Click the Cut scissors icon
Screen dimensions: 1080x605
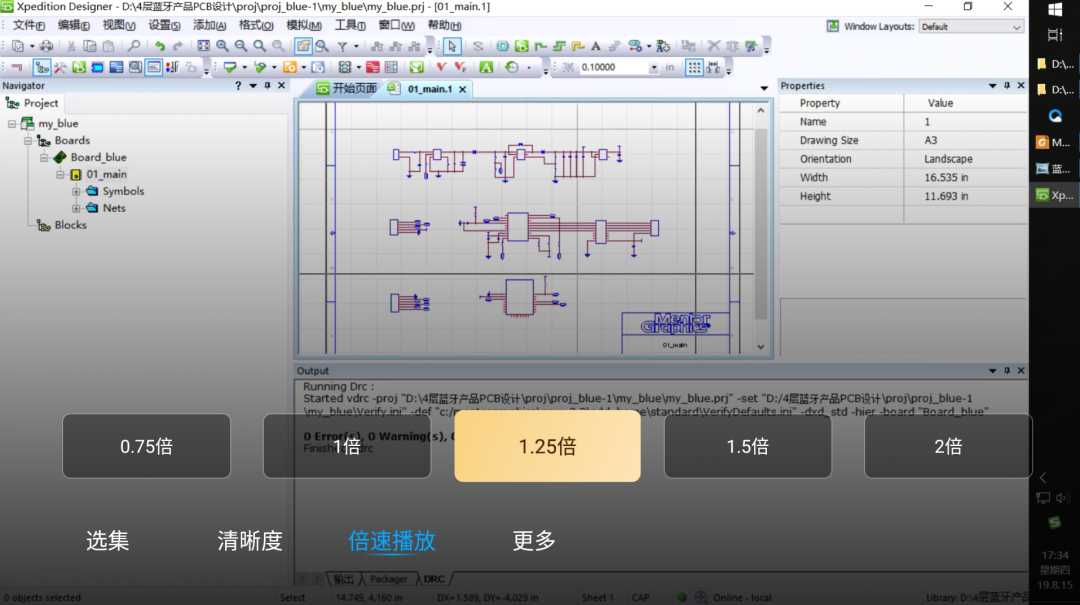[71, 46]
